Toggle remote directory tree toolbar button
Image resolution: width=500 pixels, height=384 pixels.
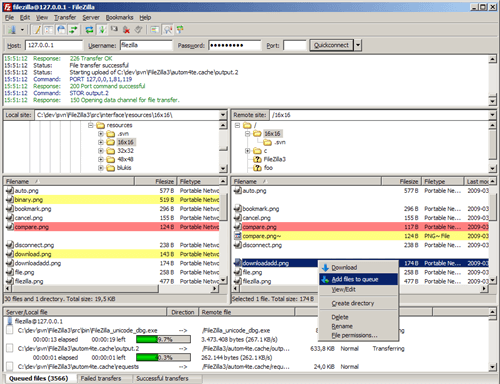[x=61, y=30]
